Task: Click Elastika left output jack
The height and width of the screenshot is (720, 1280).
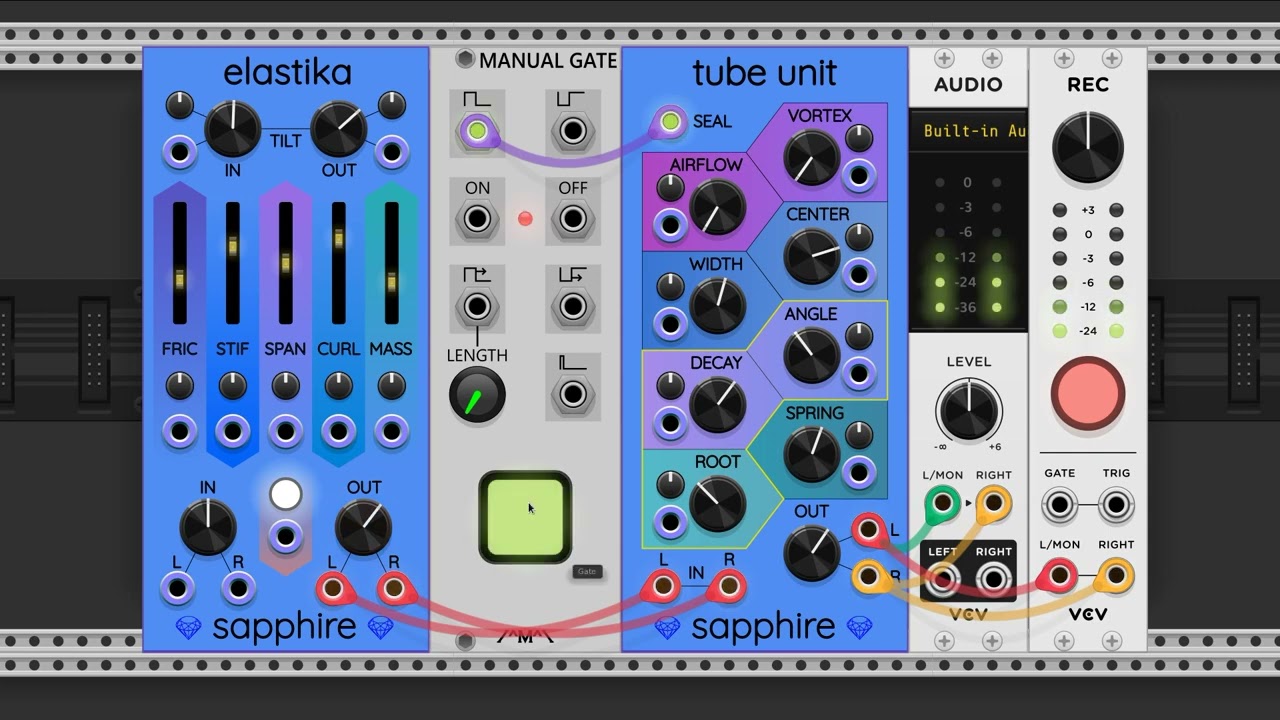Action: coord(333,589)
